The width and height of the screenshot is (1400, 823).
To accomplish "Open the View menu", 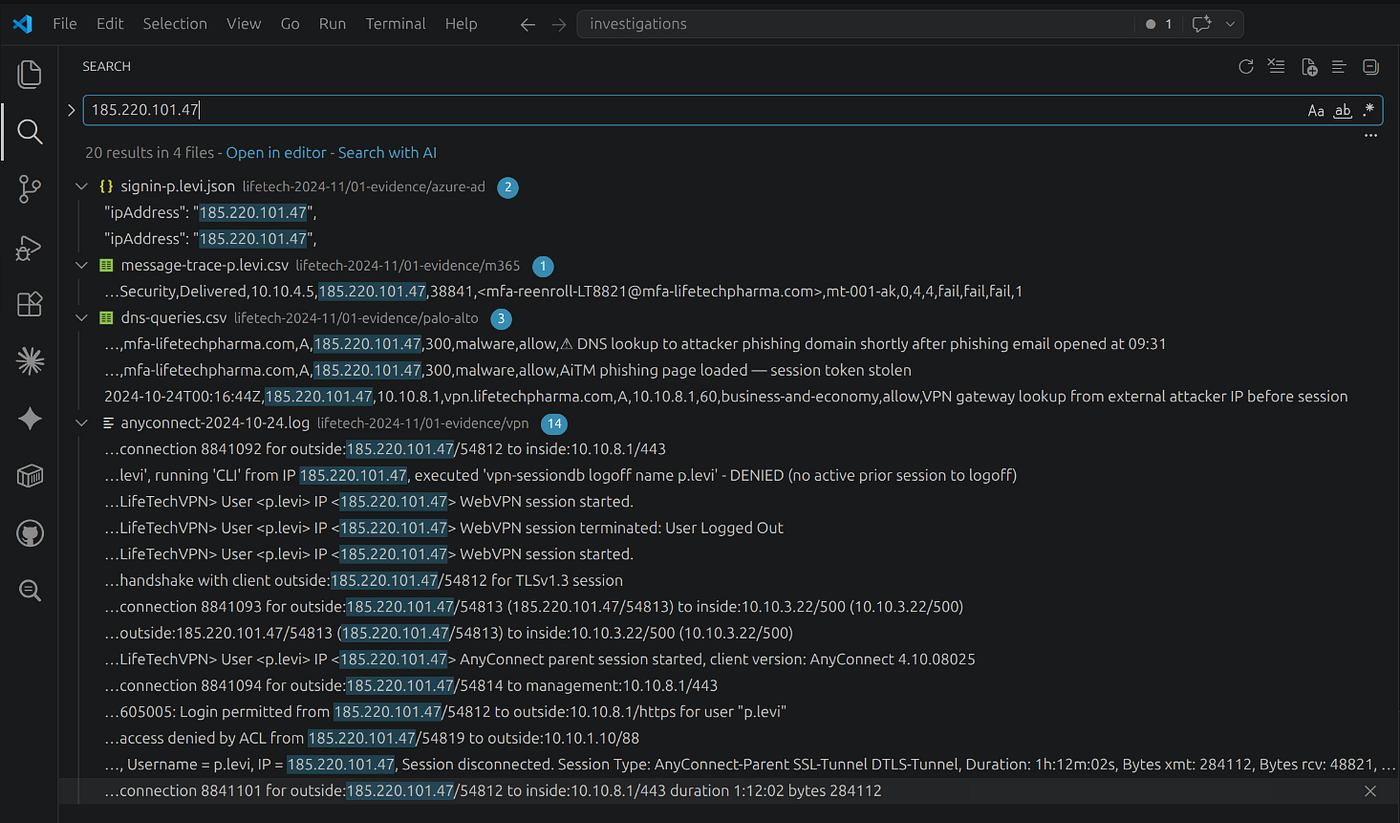I will tap(244, 24).
